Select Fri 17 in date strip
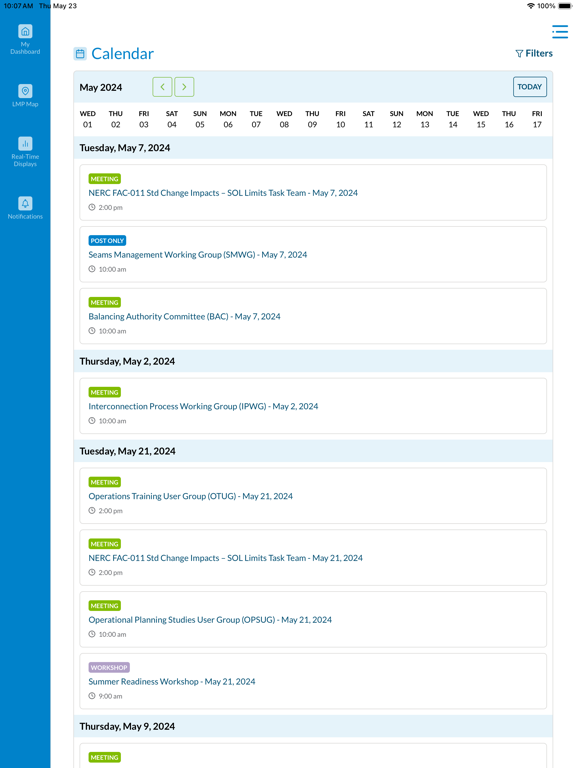Image resolution: width=576 pixels, height=768 pixels. (x=537, y=119)
